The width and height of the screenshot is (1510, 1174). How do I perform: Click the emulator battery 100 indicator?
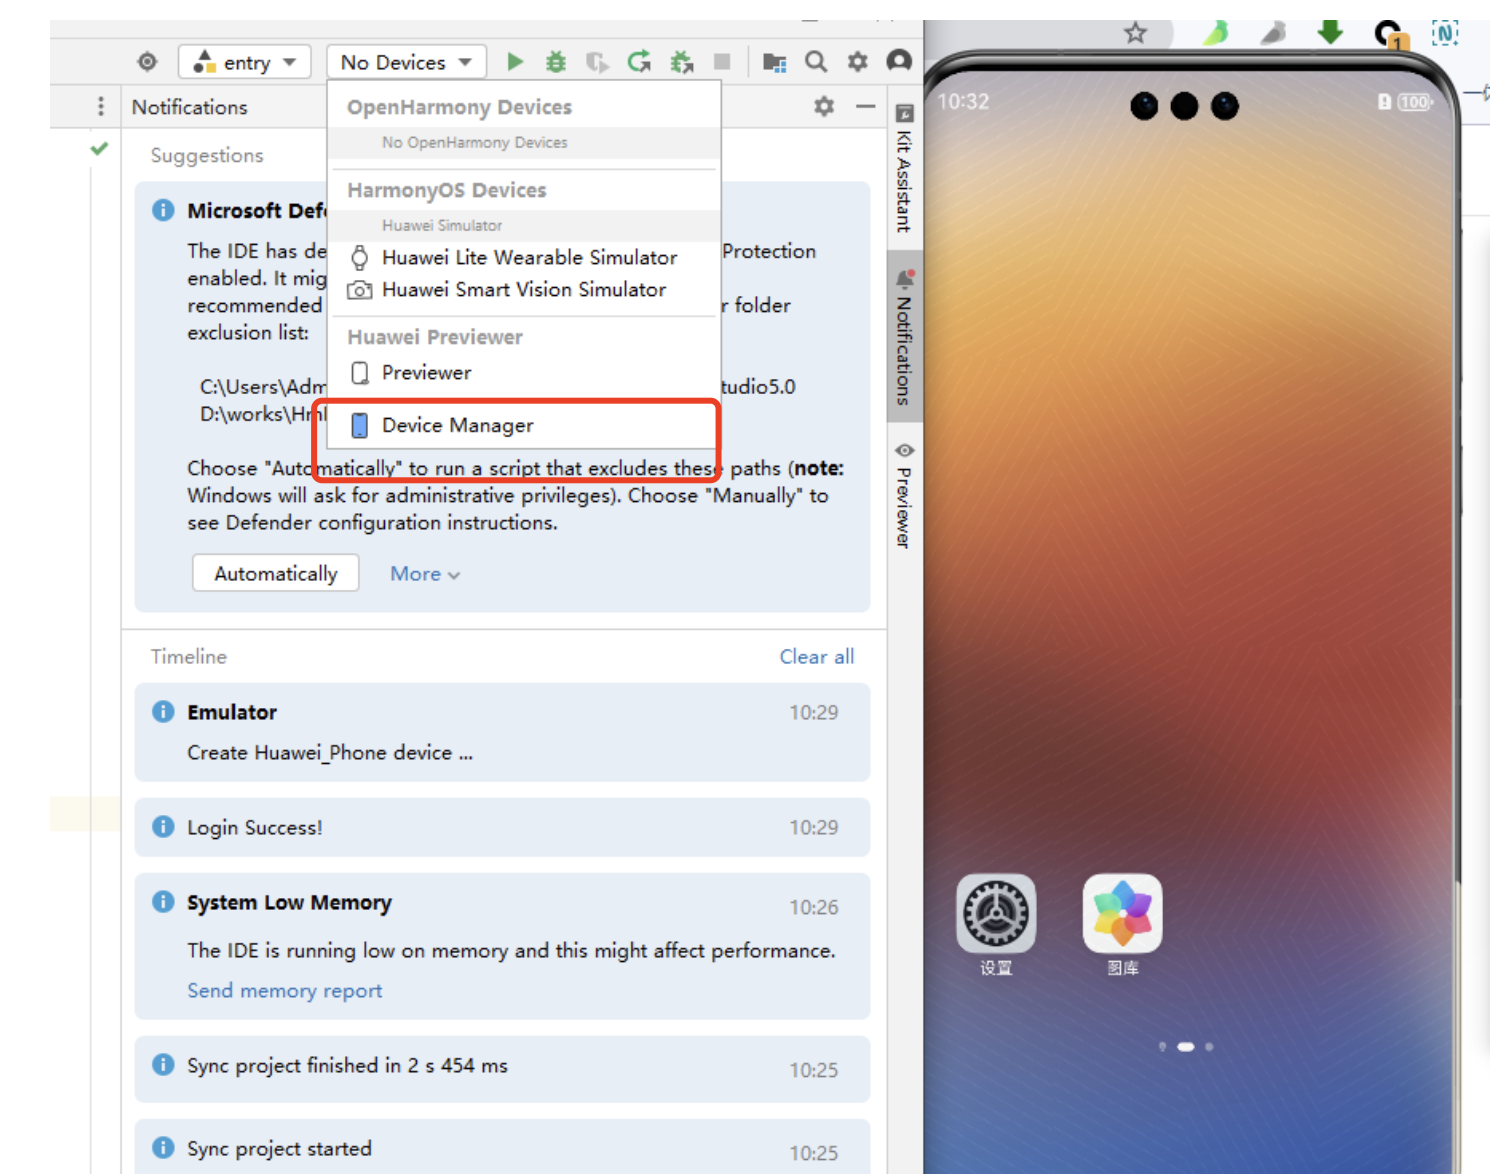click(x=1414, y=102)
